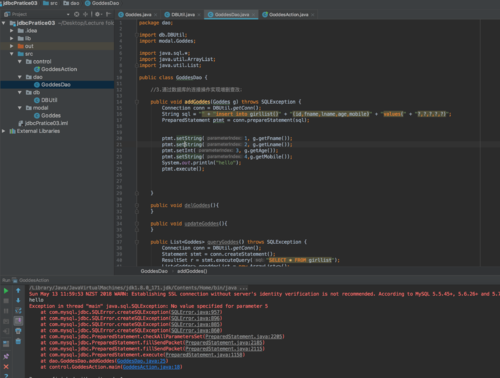Expand the out folder
Image resolution: width=500 pixels, height=378 pixels.
pos(12,46)
